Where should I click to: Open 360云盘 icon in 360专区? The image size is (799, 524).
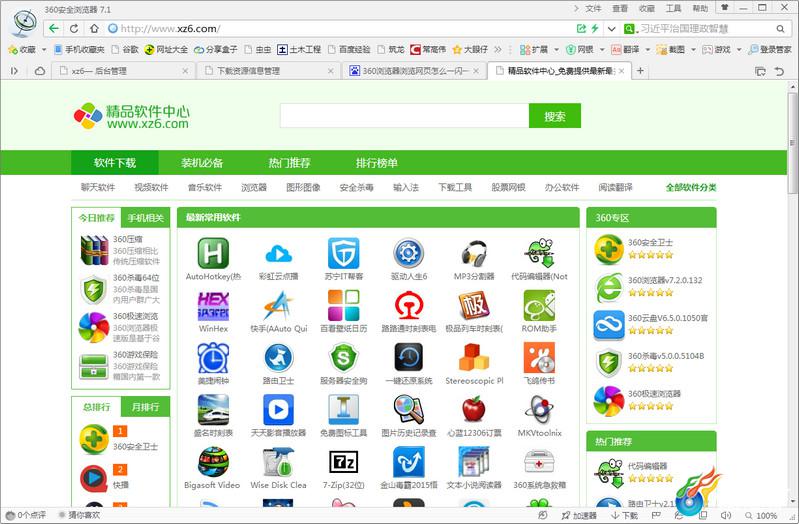[x=608, y=325]
